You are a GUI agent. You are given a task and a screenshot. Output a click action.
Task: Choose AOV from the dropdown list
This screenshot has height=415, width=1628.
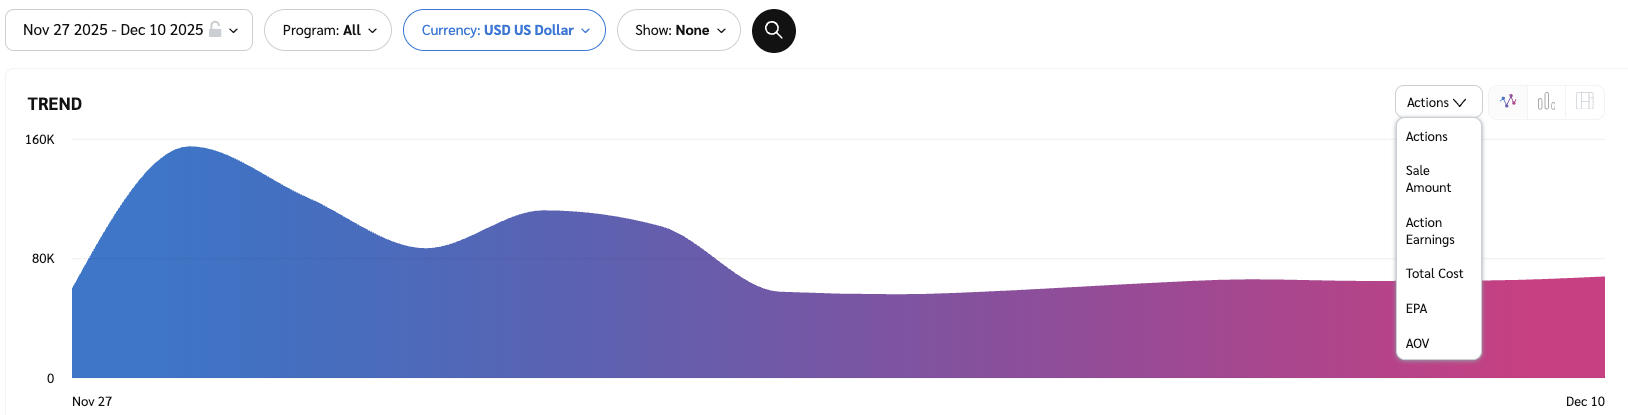point(1417,344)
